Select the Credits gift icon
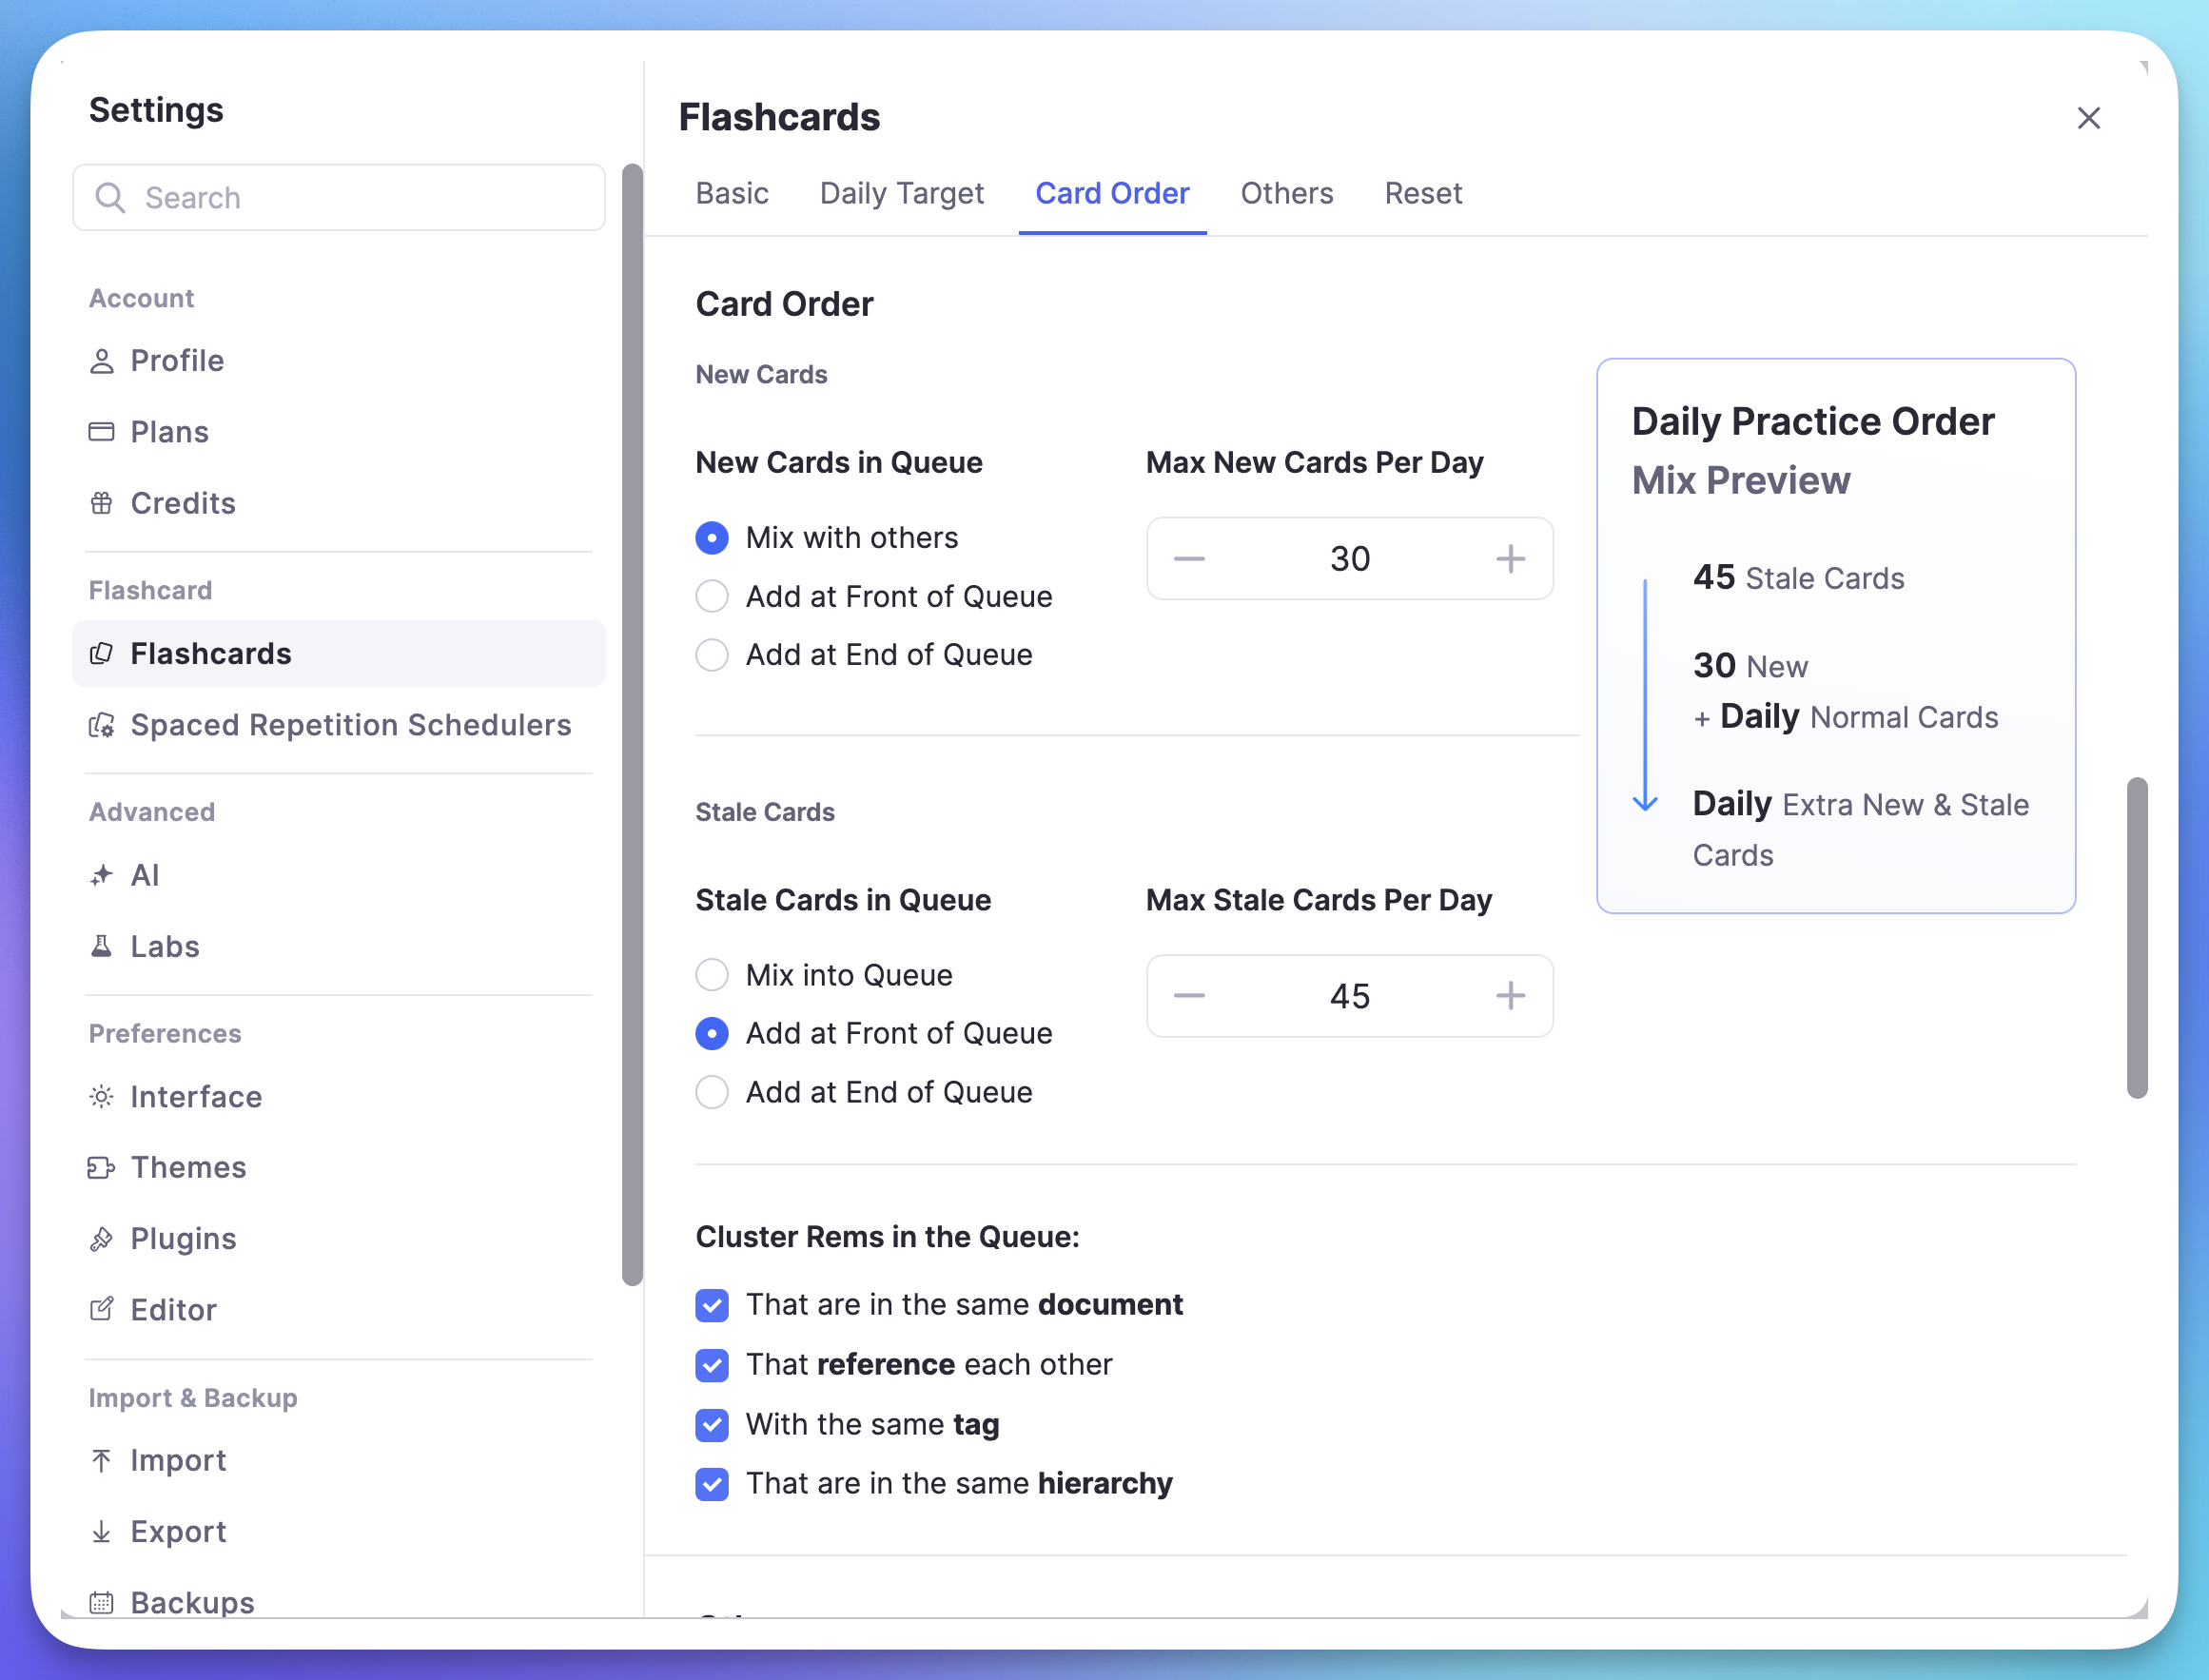The image size is (2209, 1680). [x=102, y=503]
